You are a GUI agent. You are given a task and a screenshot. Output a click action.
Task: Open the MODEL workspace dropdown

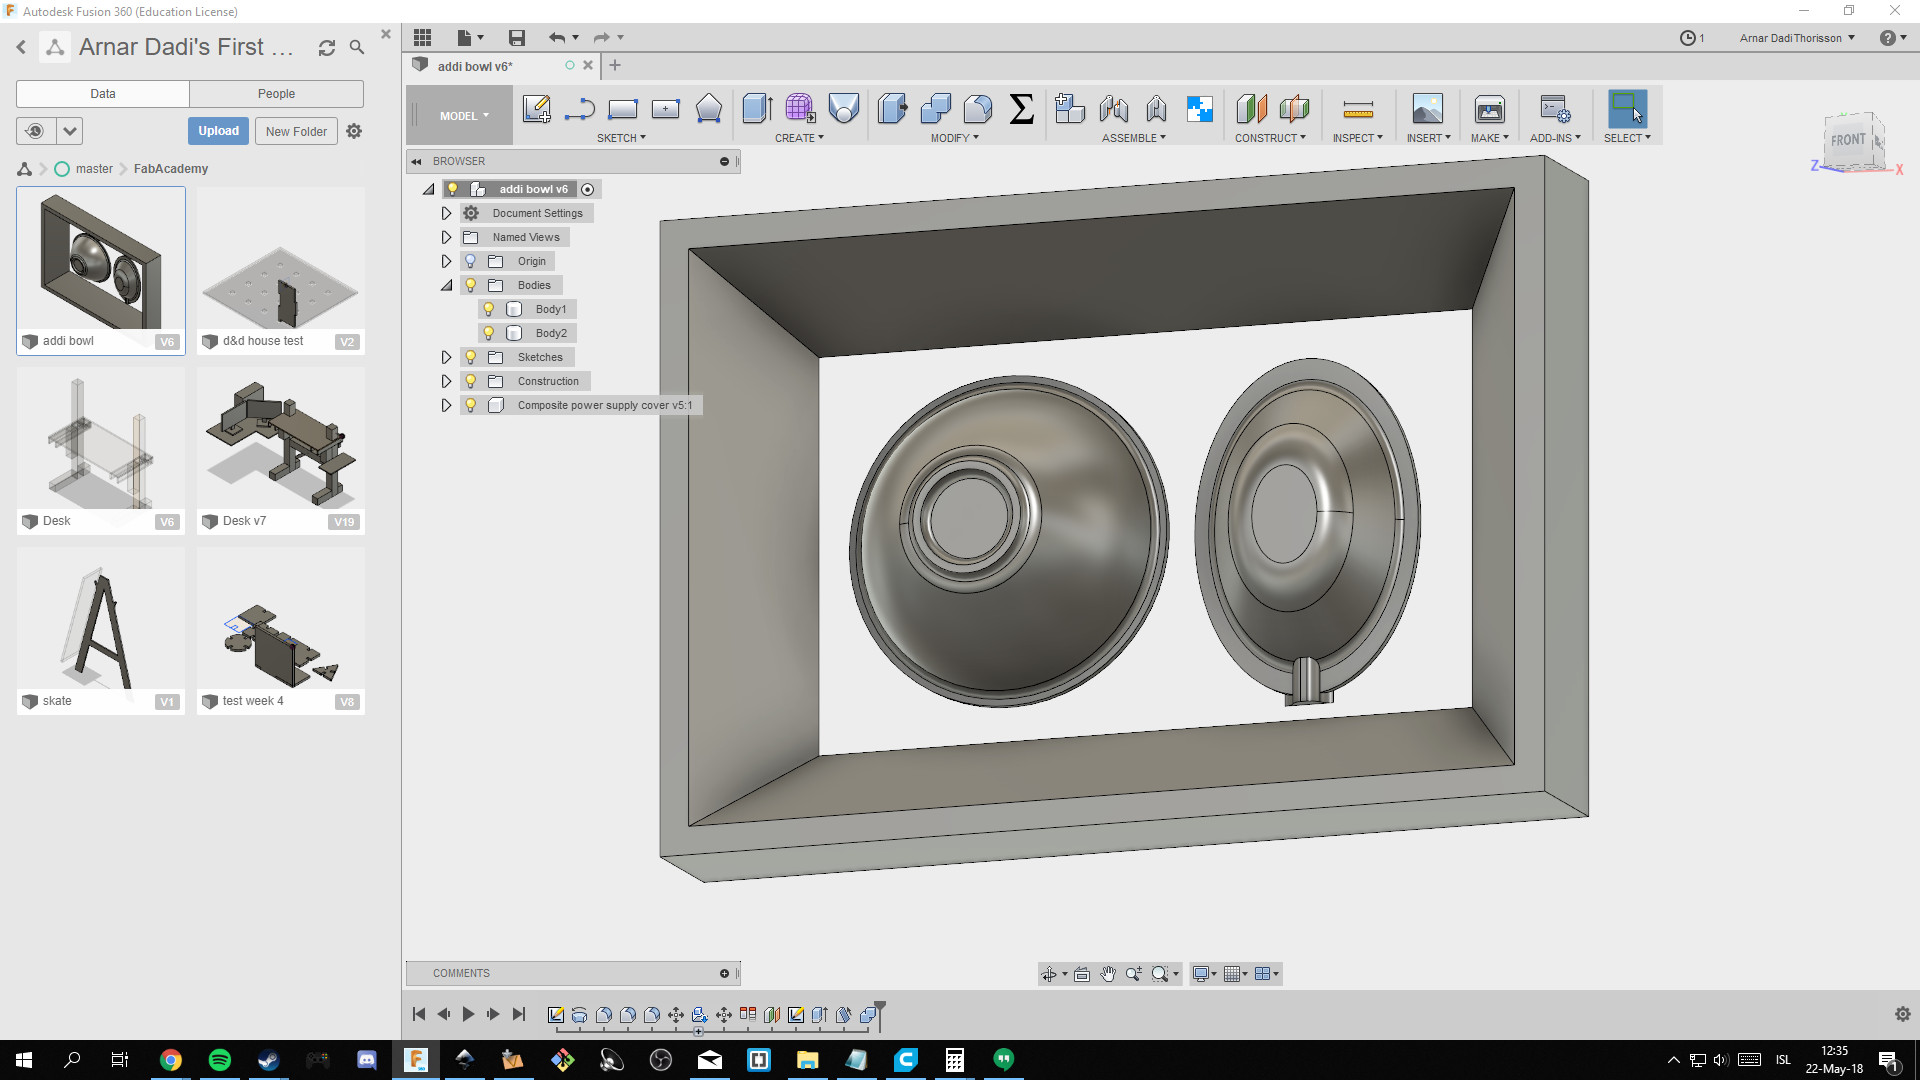464,116
